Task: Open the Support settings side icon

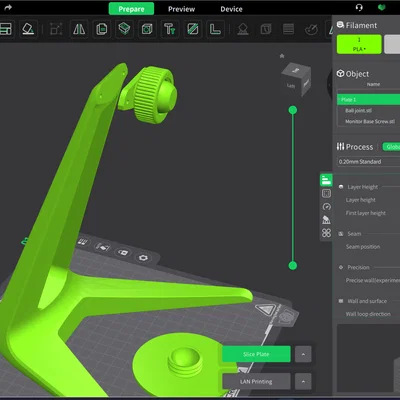Action: pos(326,220)
